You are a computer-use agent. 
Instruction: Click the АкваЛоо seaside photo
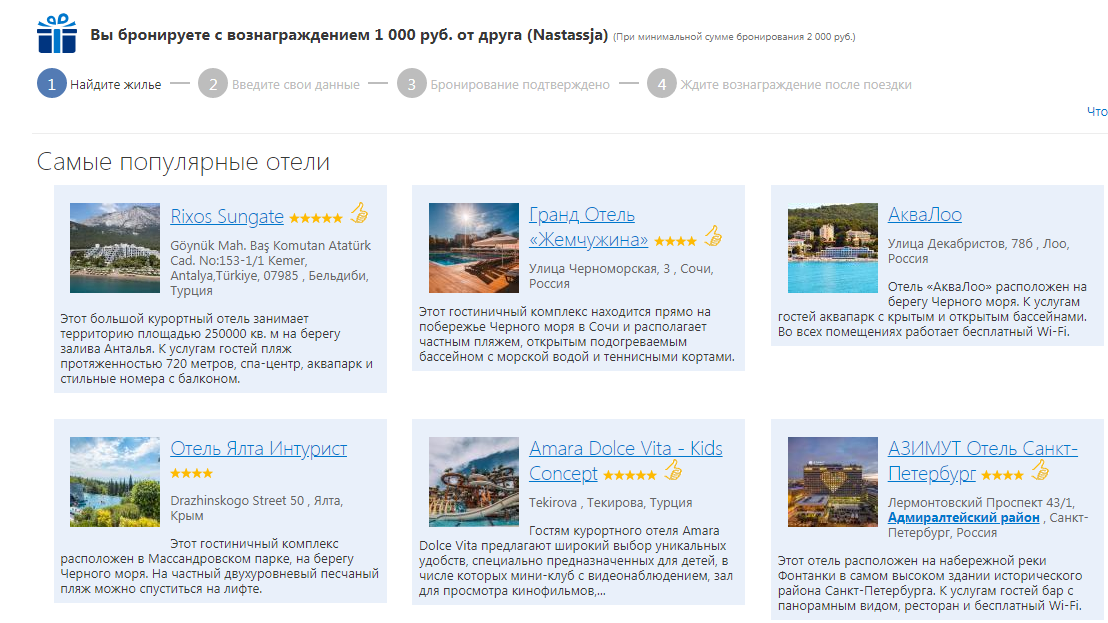point(832,248)
